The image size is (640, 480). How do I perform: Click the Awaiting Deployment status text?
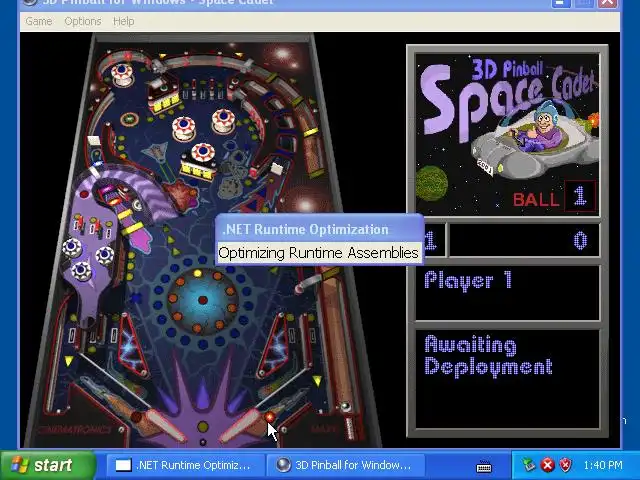click(x=488, y=356)
